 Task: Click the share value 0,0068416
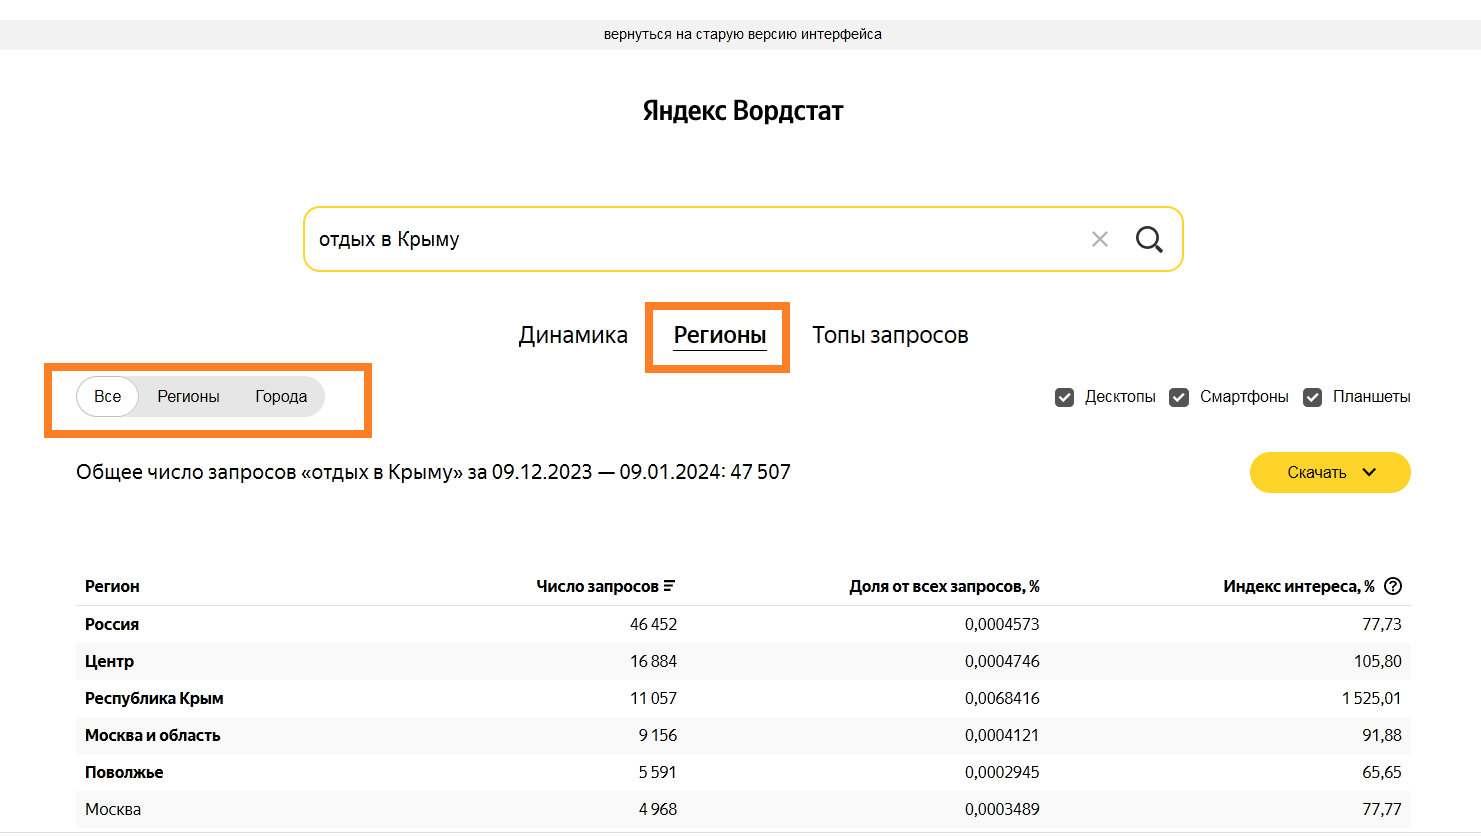click(1002, 698)
